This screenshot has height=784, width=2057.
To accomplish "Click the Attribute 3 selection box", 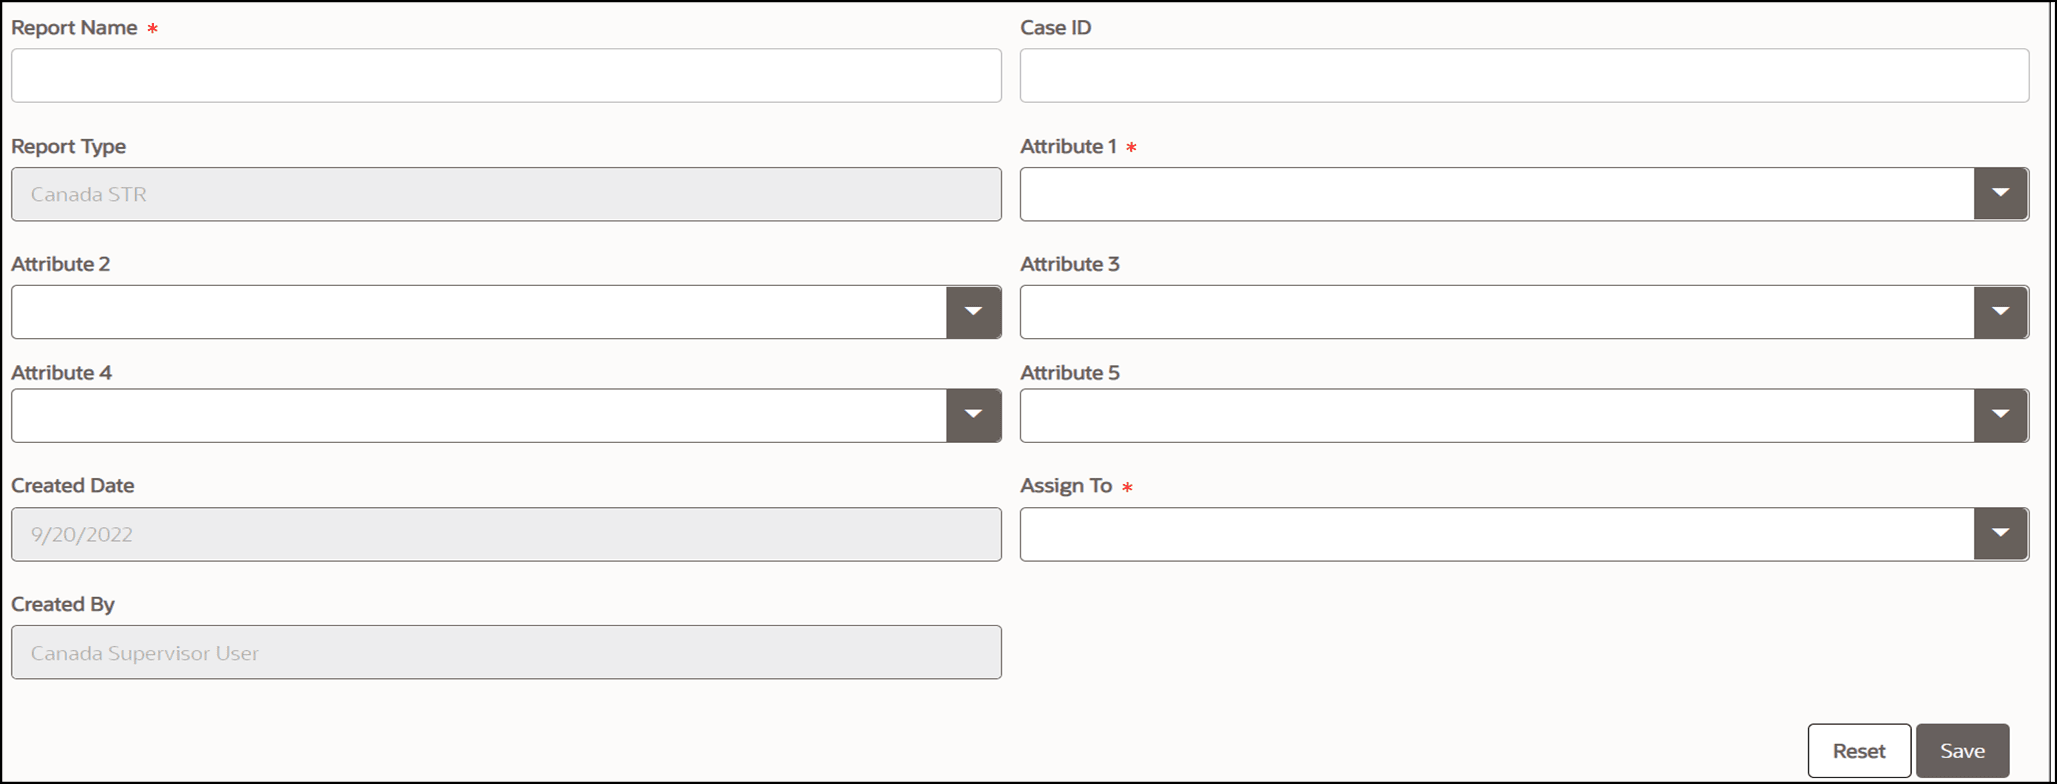I will click(1480, 312).
